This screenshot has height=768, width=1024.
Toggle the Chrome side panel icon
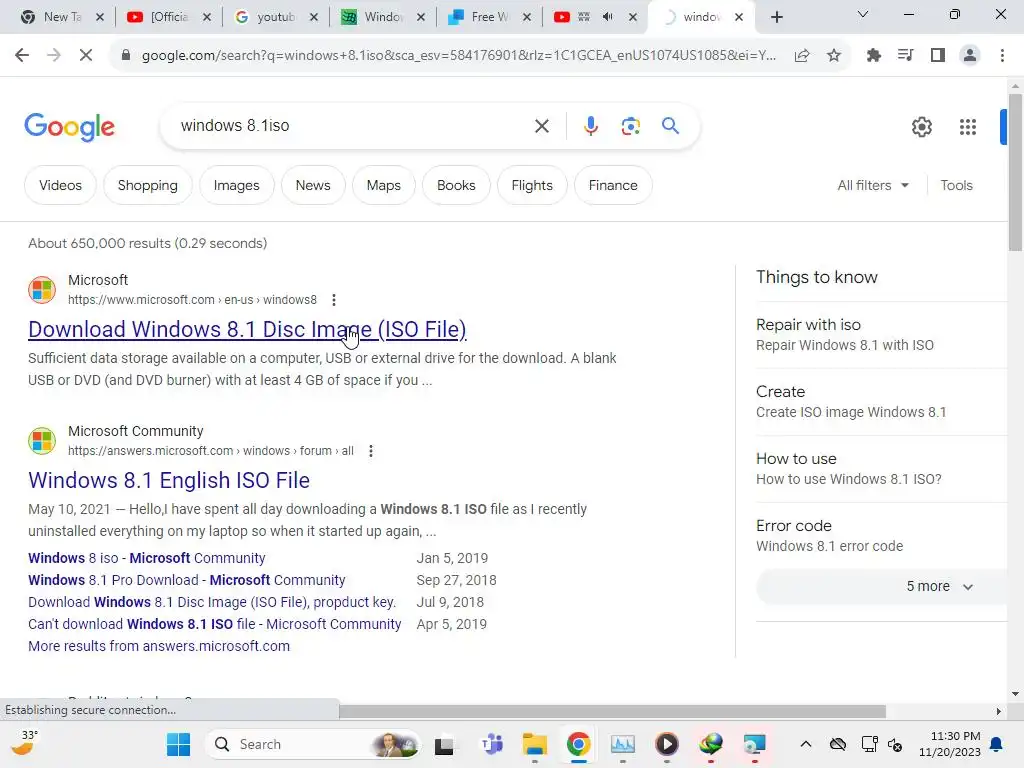pyautogui.click(x=938, y=56)
